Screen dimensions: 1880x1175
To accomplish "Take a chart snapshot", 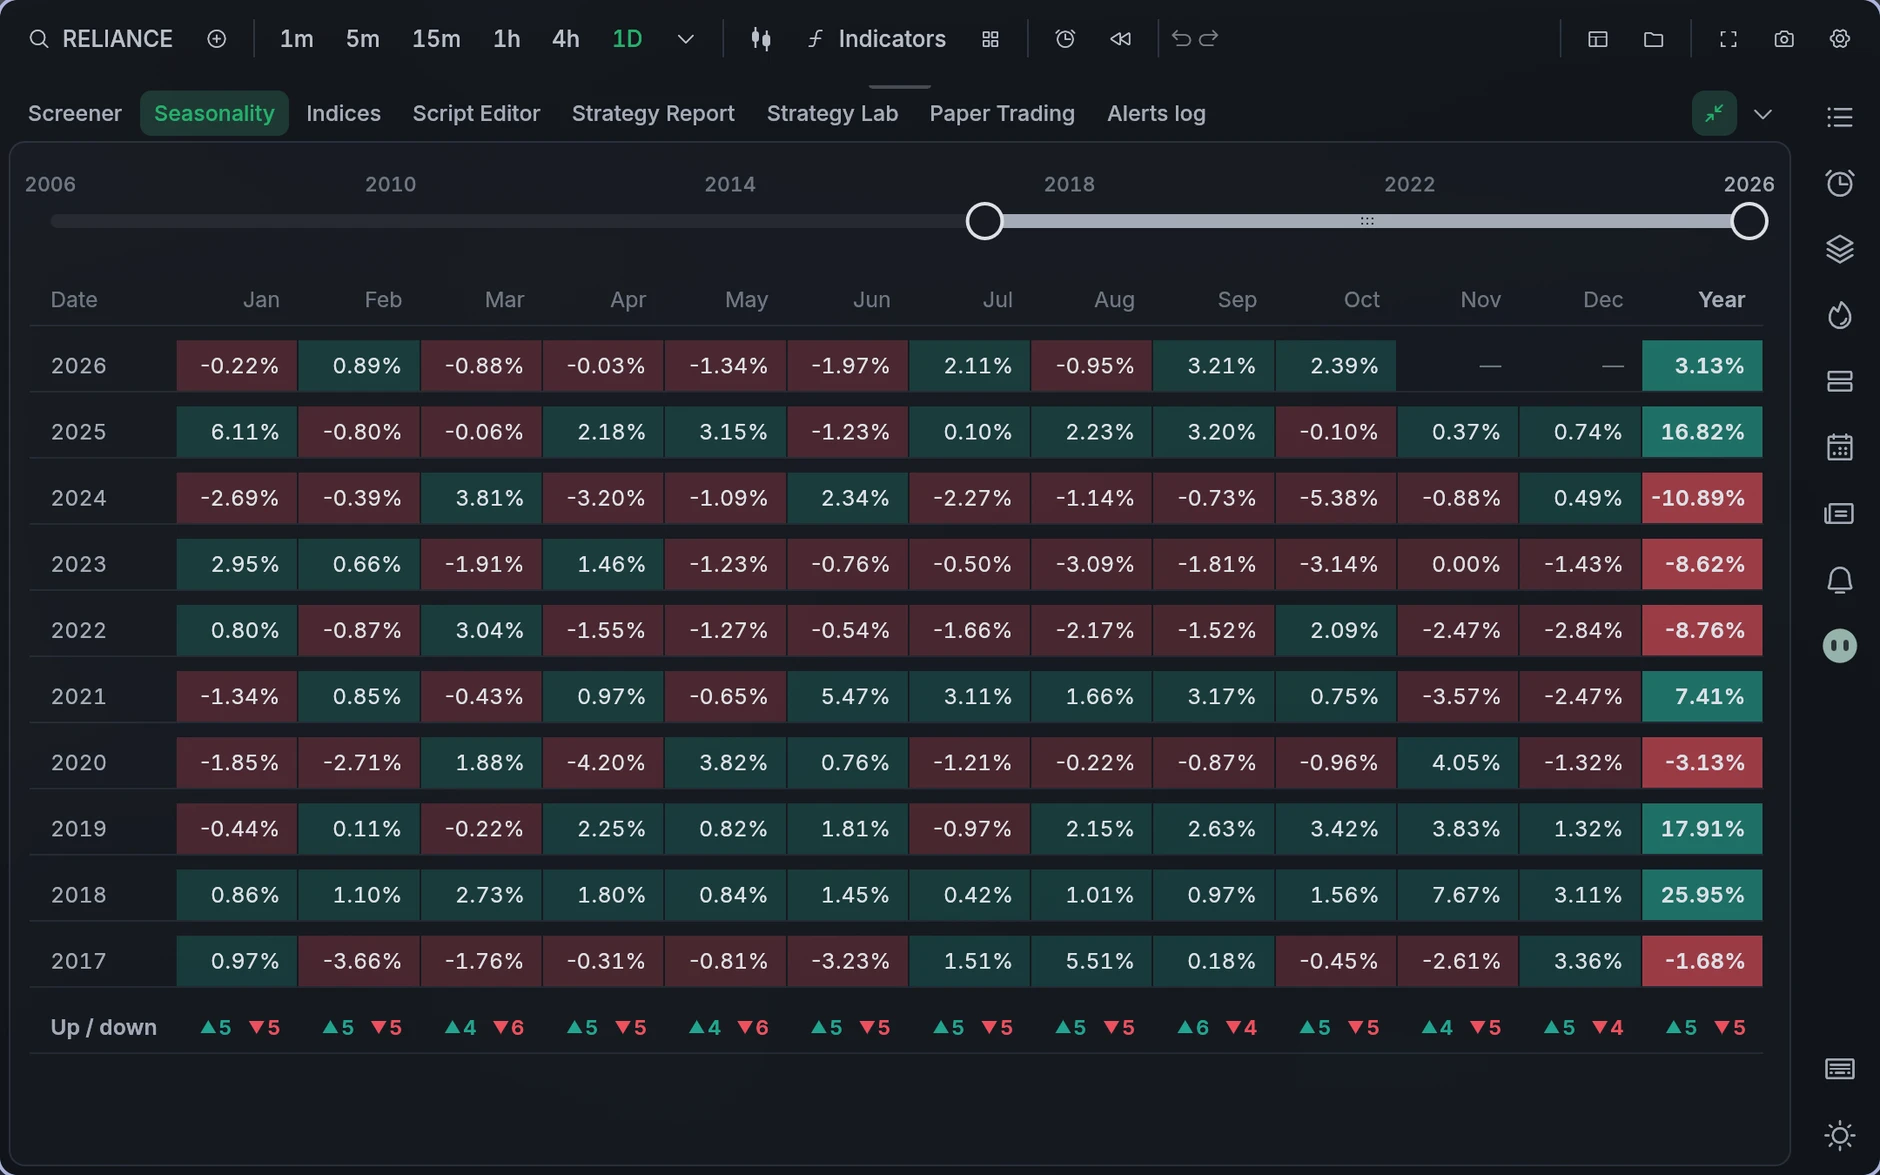I will click(x=1784, y=39).
